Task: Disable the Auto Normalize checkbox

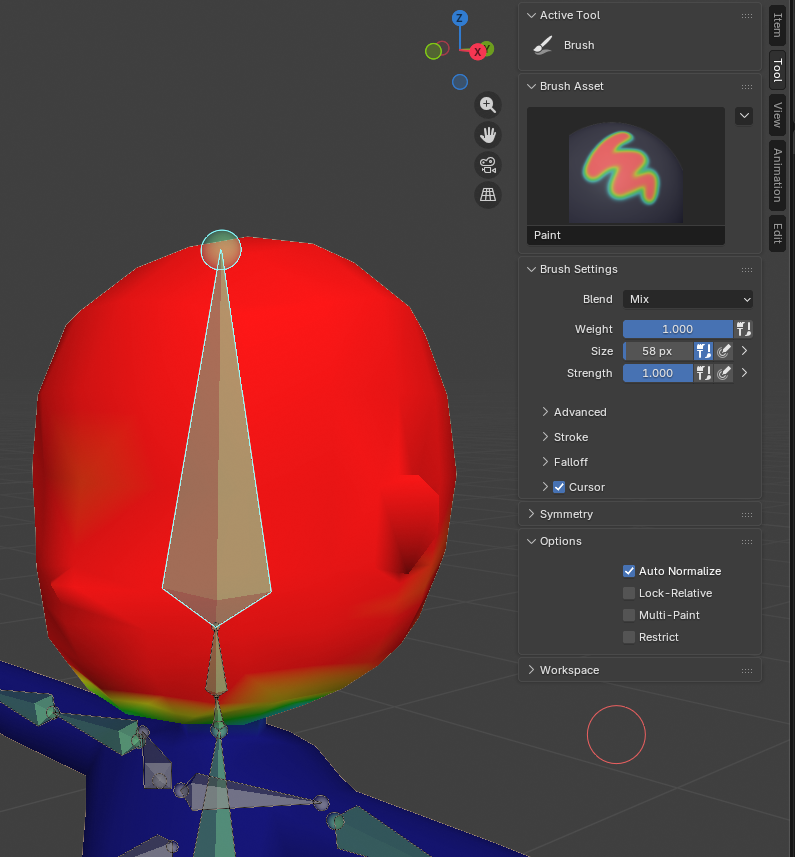Action: (629, 571)
